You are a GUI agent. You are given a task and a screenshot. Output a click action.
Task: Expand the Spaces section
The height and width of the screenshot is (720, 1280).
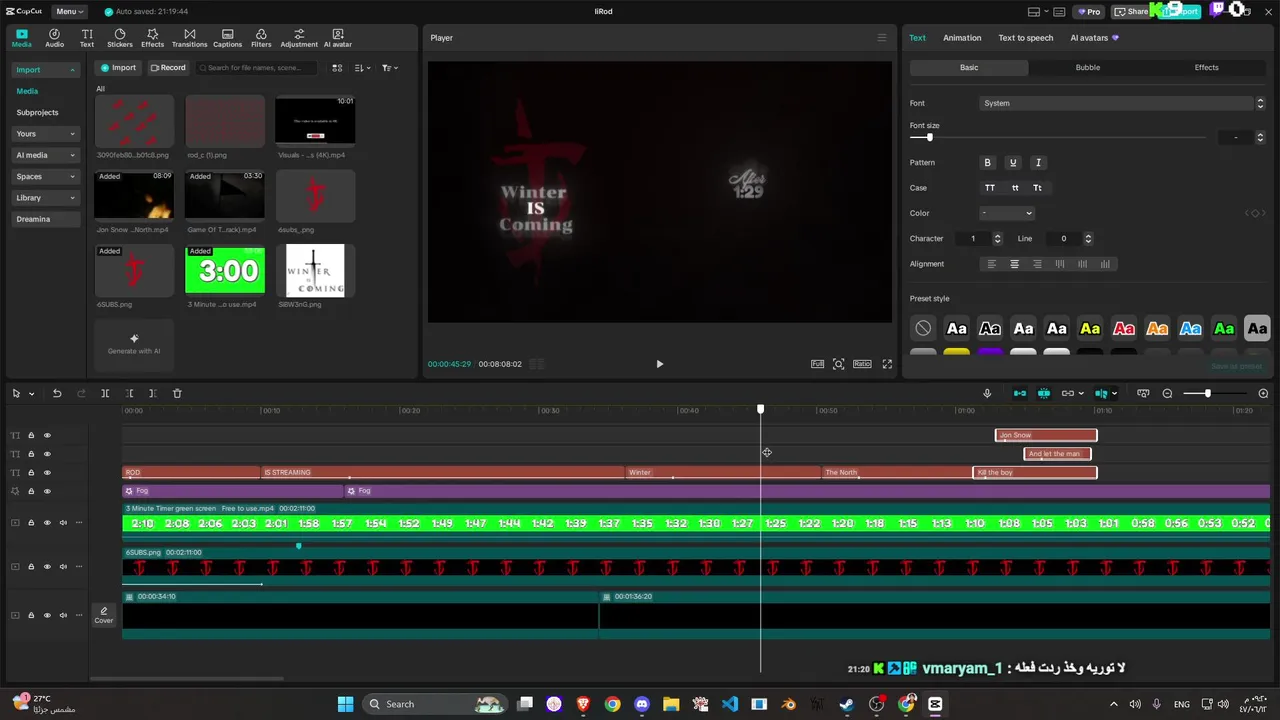(47, 176)
